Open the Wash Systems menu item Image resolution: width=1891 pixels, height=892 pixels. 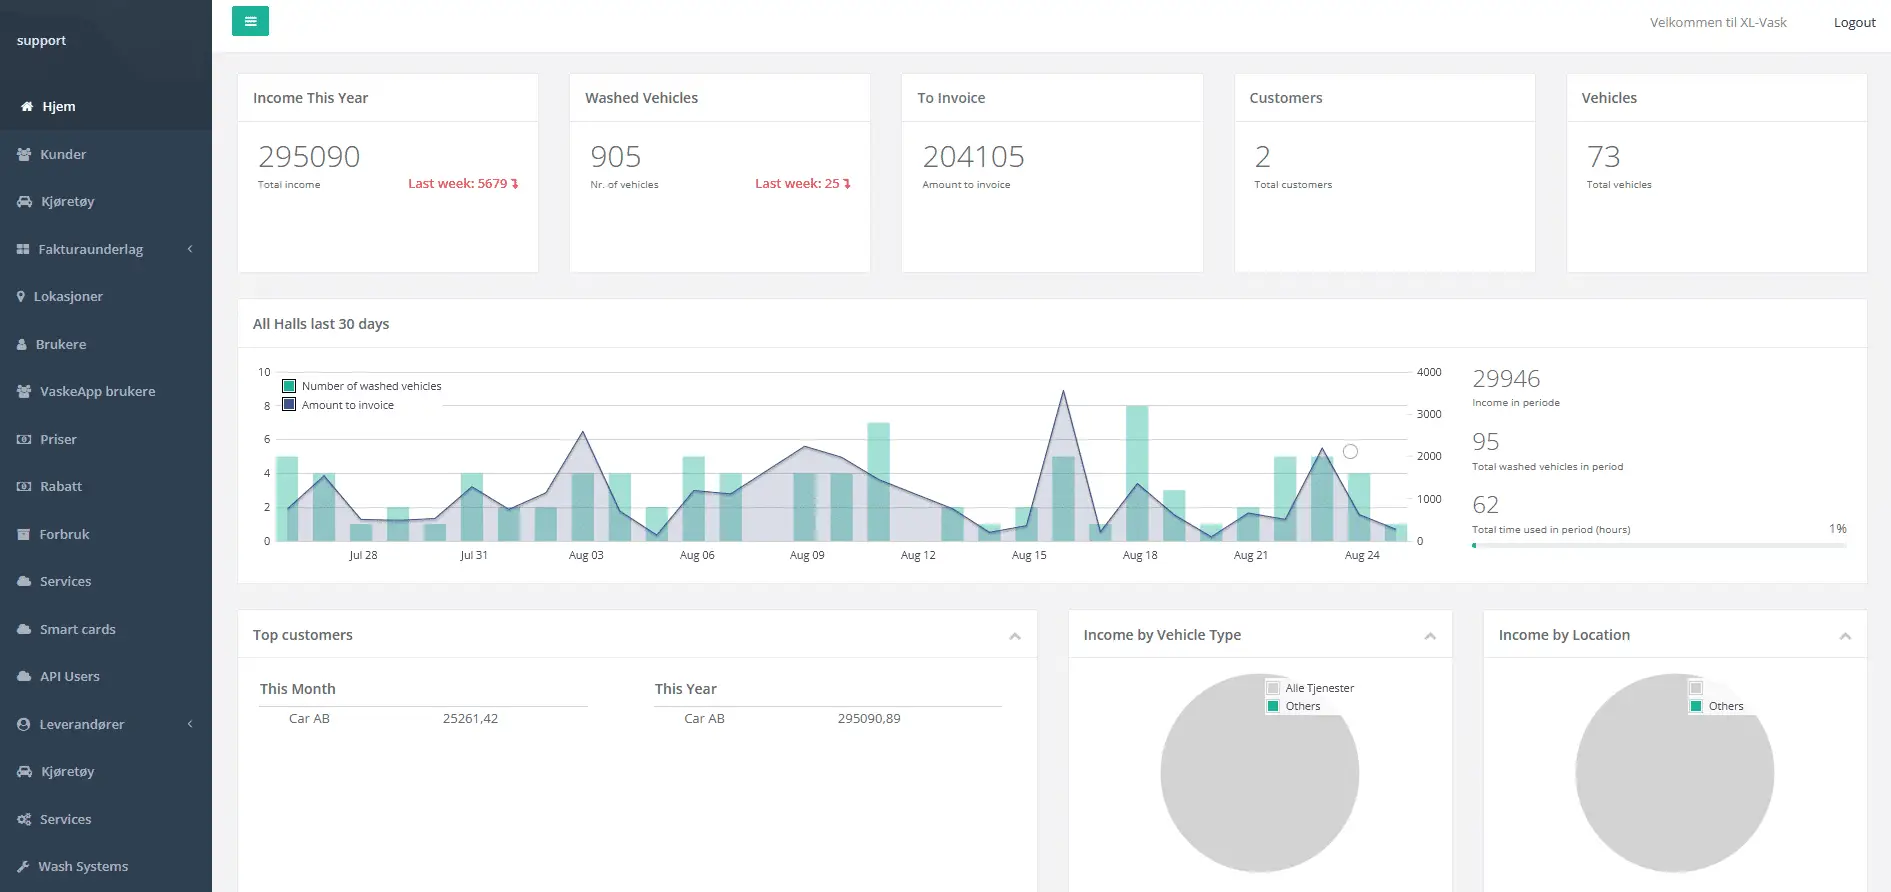pos(106,866)
